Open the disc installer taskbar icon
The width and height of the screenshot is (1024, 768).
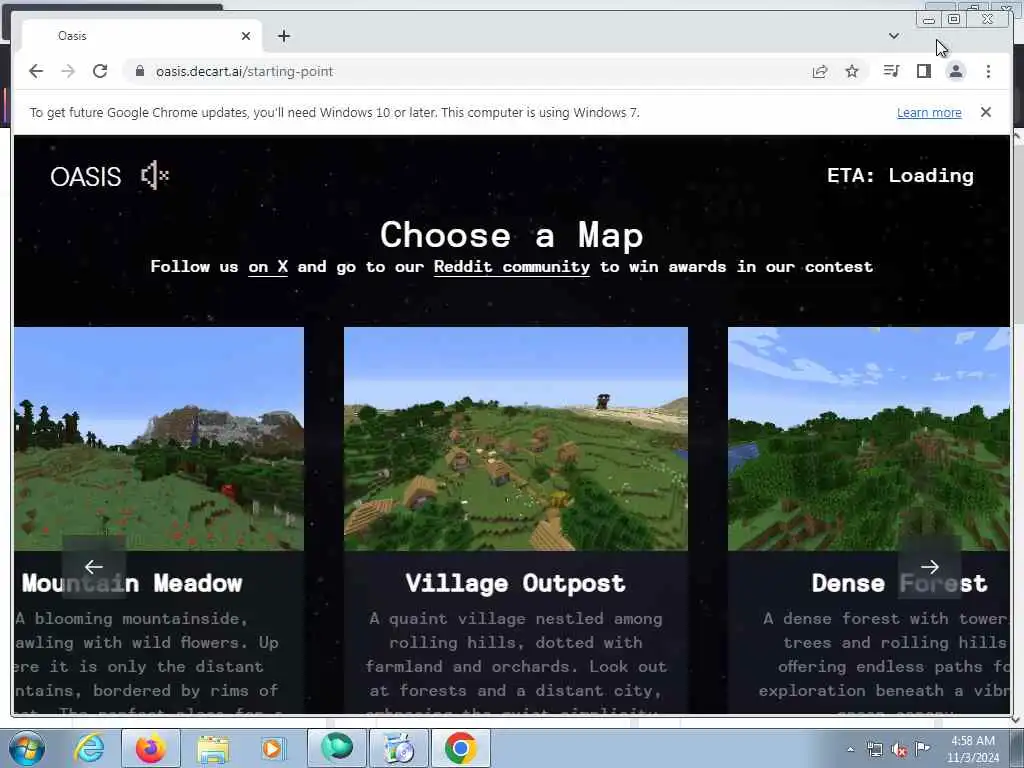(399, 748)
